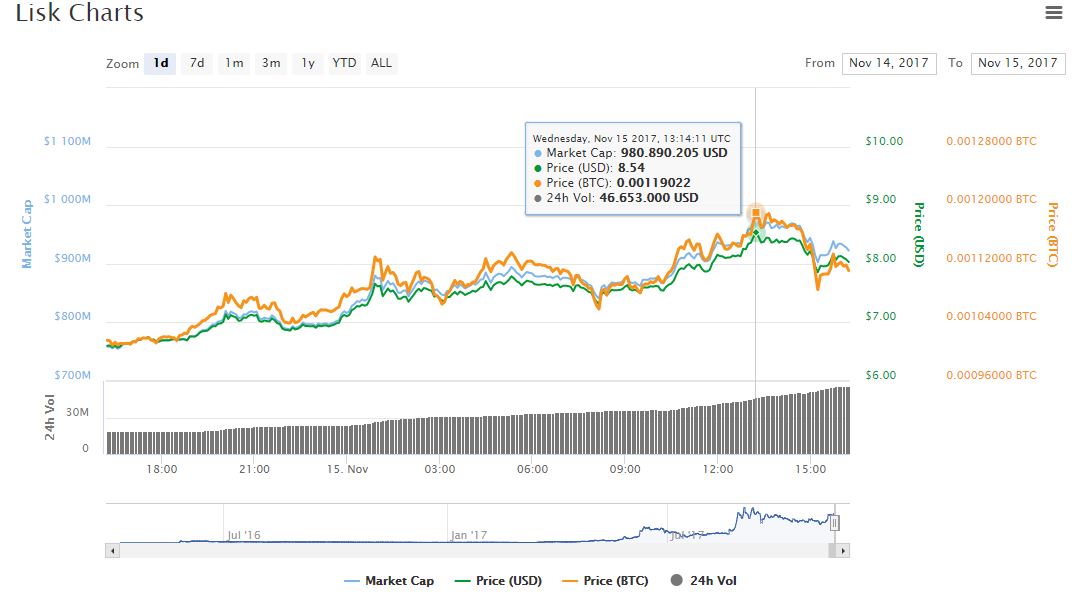The image size is (1072, 594).
Task: Click the ALL zoom button
Action: [x=381, y=62]
